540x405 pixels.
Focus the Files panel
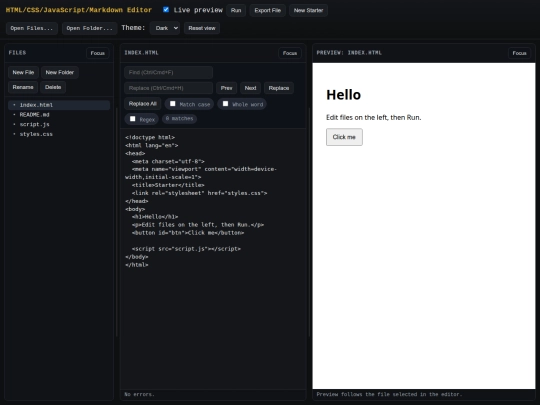click(97, 53)
